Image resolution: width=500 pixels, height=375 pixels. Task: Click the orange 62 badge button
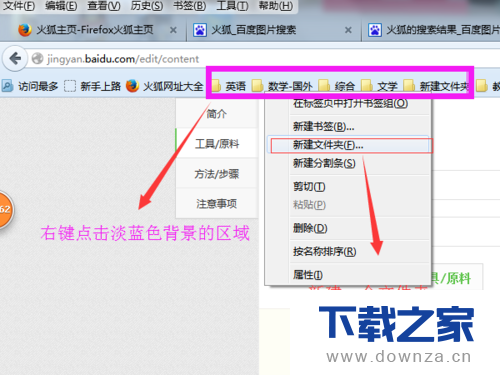pyautogui.click(x=5, y=210)
